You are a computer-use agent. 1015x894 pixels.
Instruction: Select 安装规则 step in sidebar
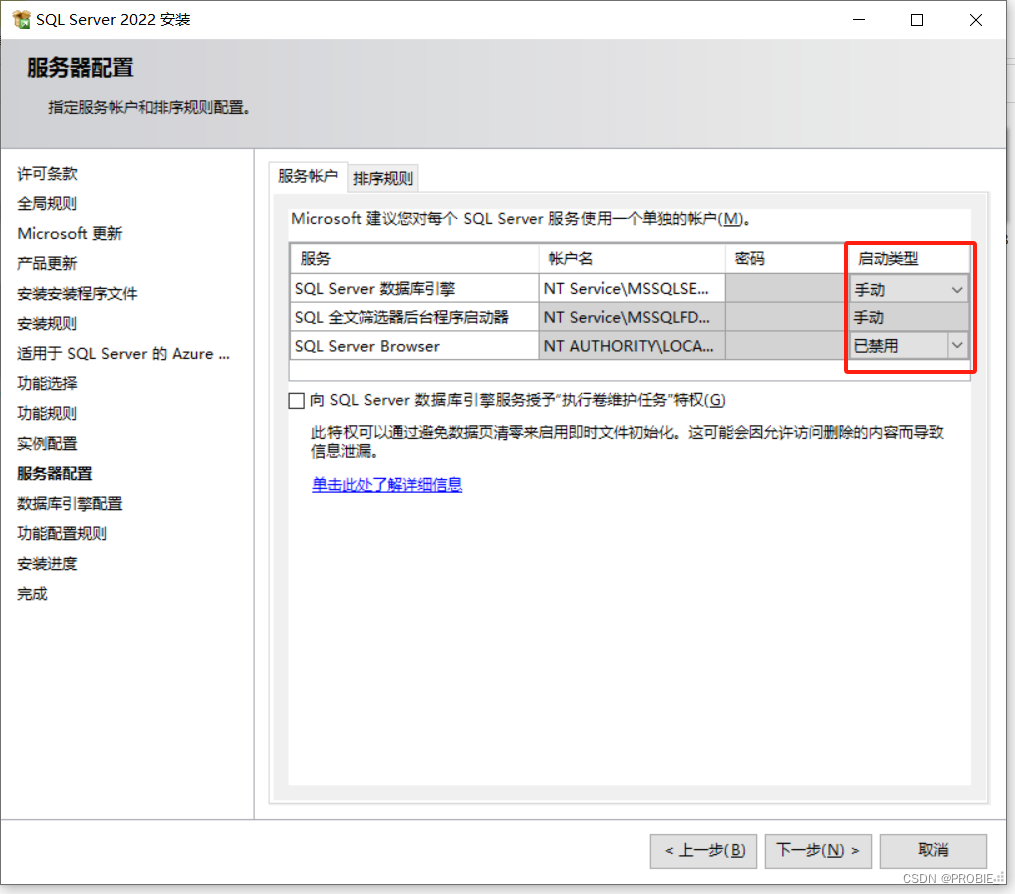(x=47, y=323)
